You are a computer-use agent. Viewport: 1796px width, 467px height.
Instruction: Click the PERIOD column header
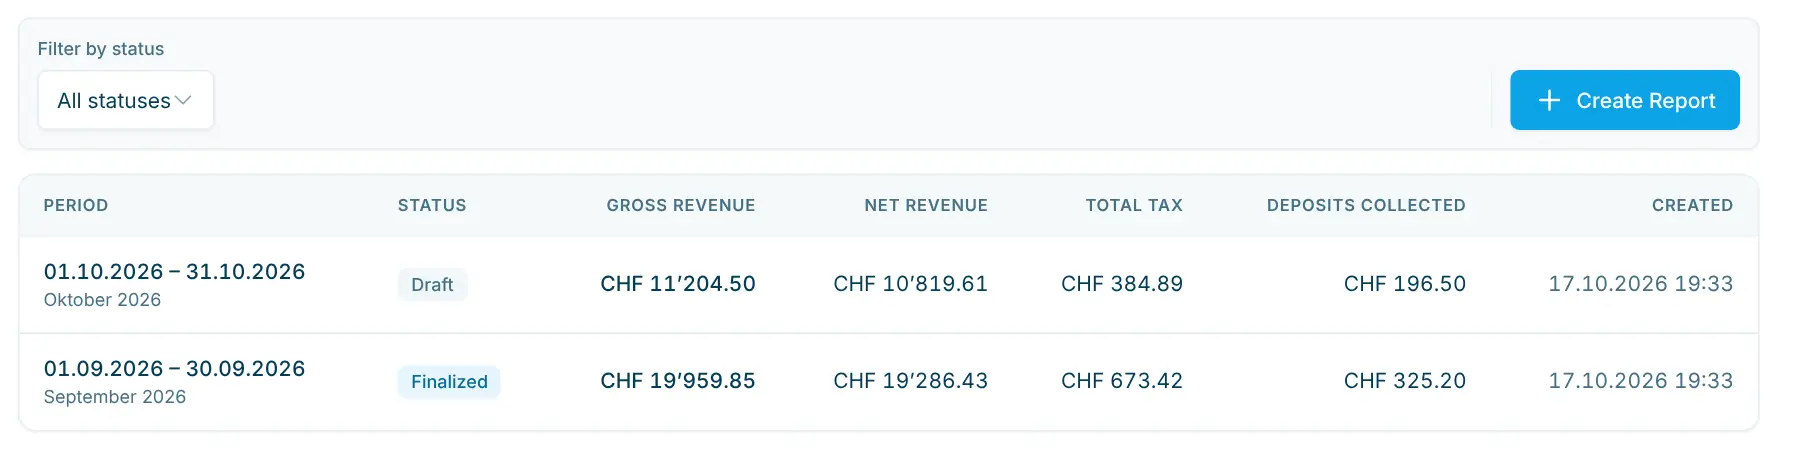tap(76, 205)
